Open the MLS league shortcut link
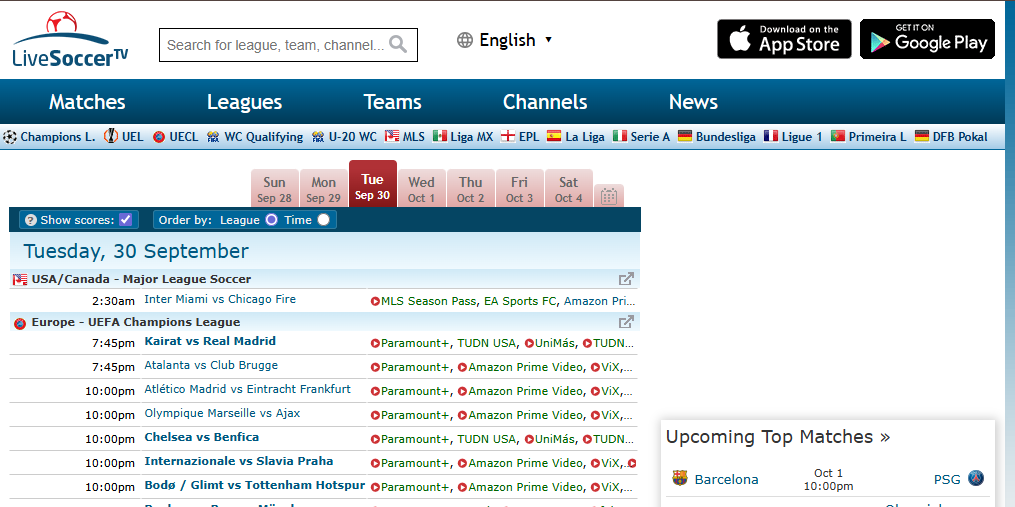 click(414, 137)
